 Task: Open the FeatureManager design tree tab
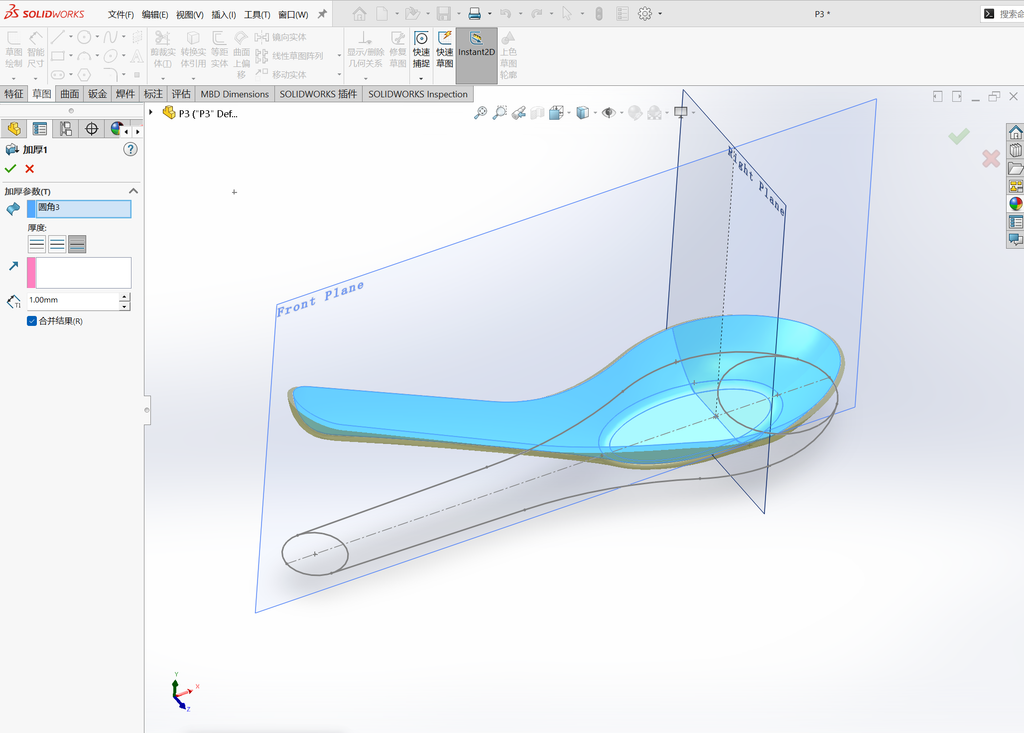tap(14, 129)
